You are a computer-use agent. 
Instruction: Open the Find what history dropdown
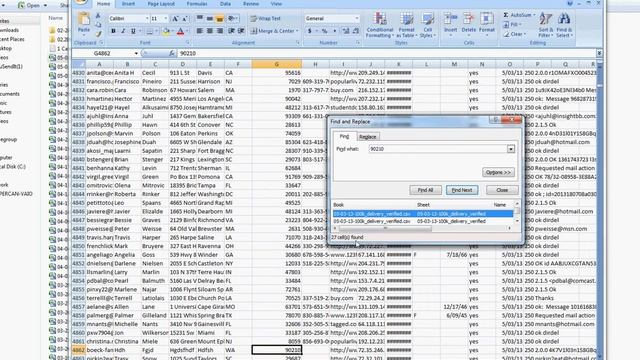[511, 149]
